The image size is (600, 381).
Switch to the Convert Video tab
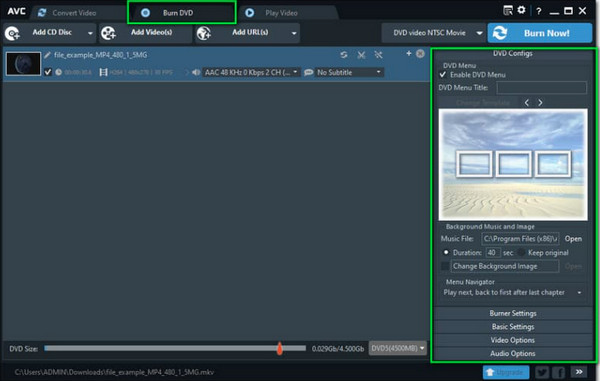click(x=67, y=13)
